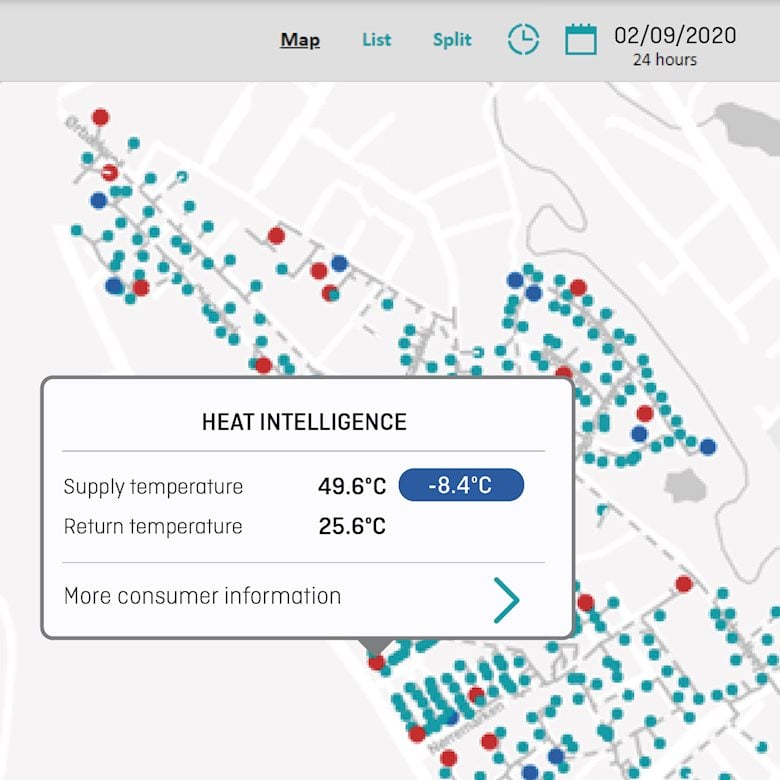
Task: Select red marker at dashed line end right of popup
Action: (684, 584)
